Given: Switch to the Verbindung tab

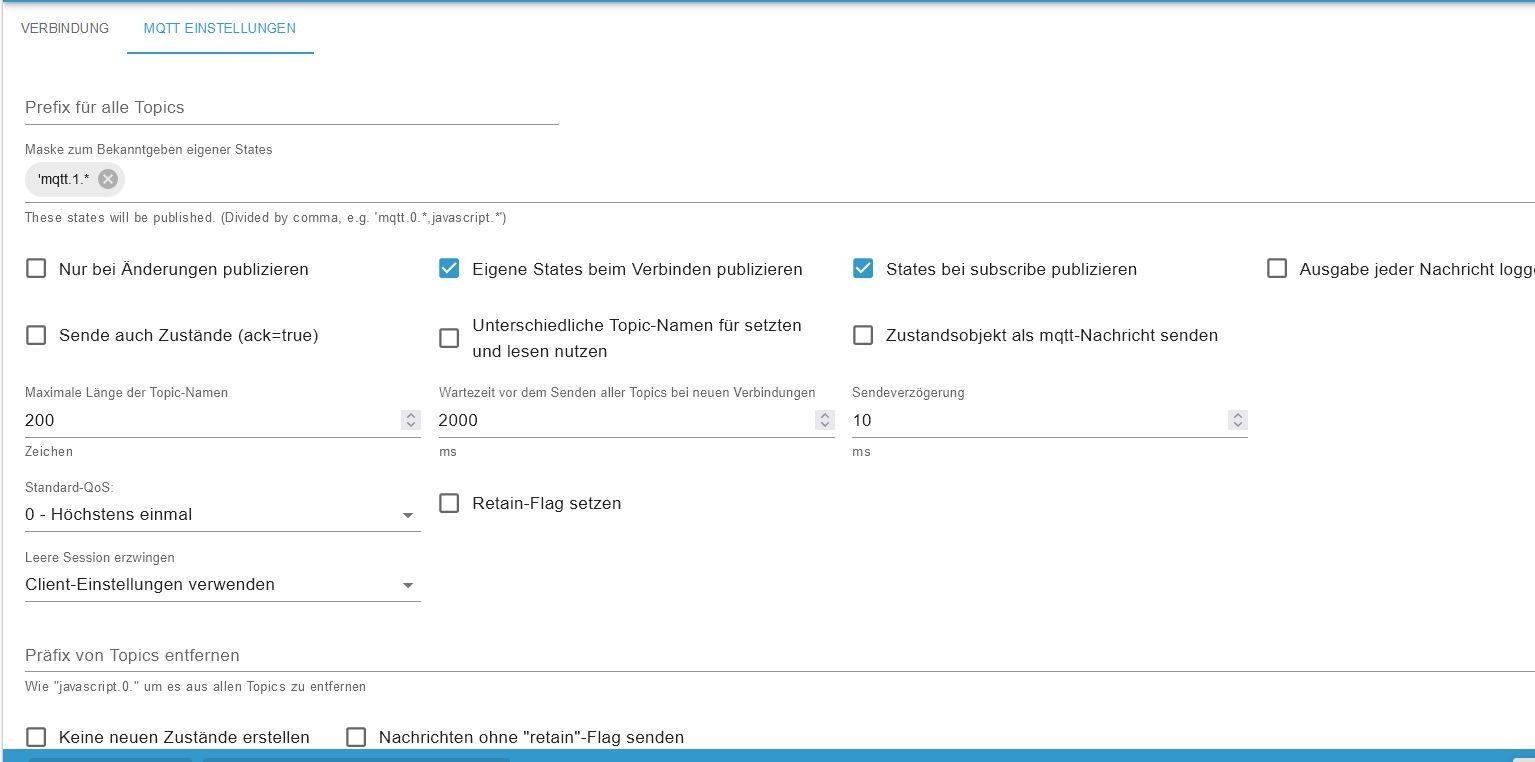Looking at the screenshot, I should (65, 28).
